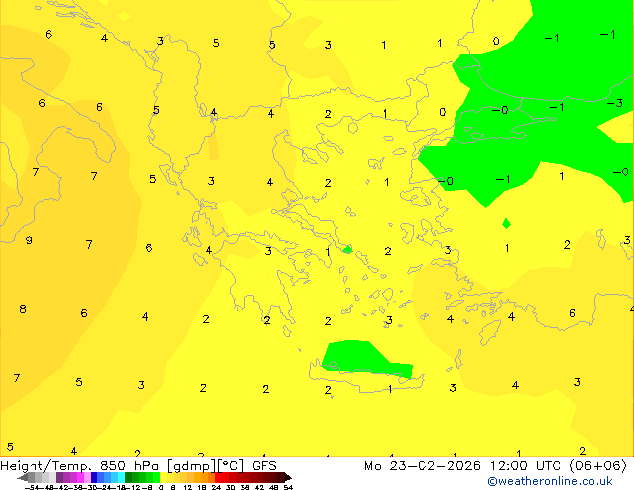
Task: Click the '[gdmp]' unit label
Action: [x=192, y=466]
